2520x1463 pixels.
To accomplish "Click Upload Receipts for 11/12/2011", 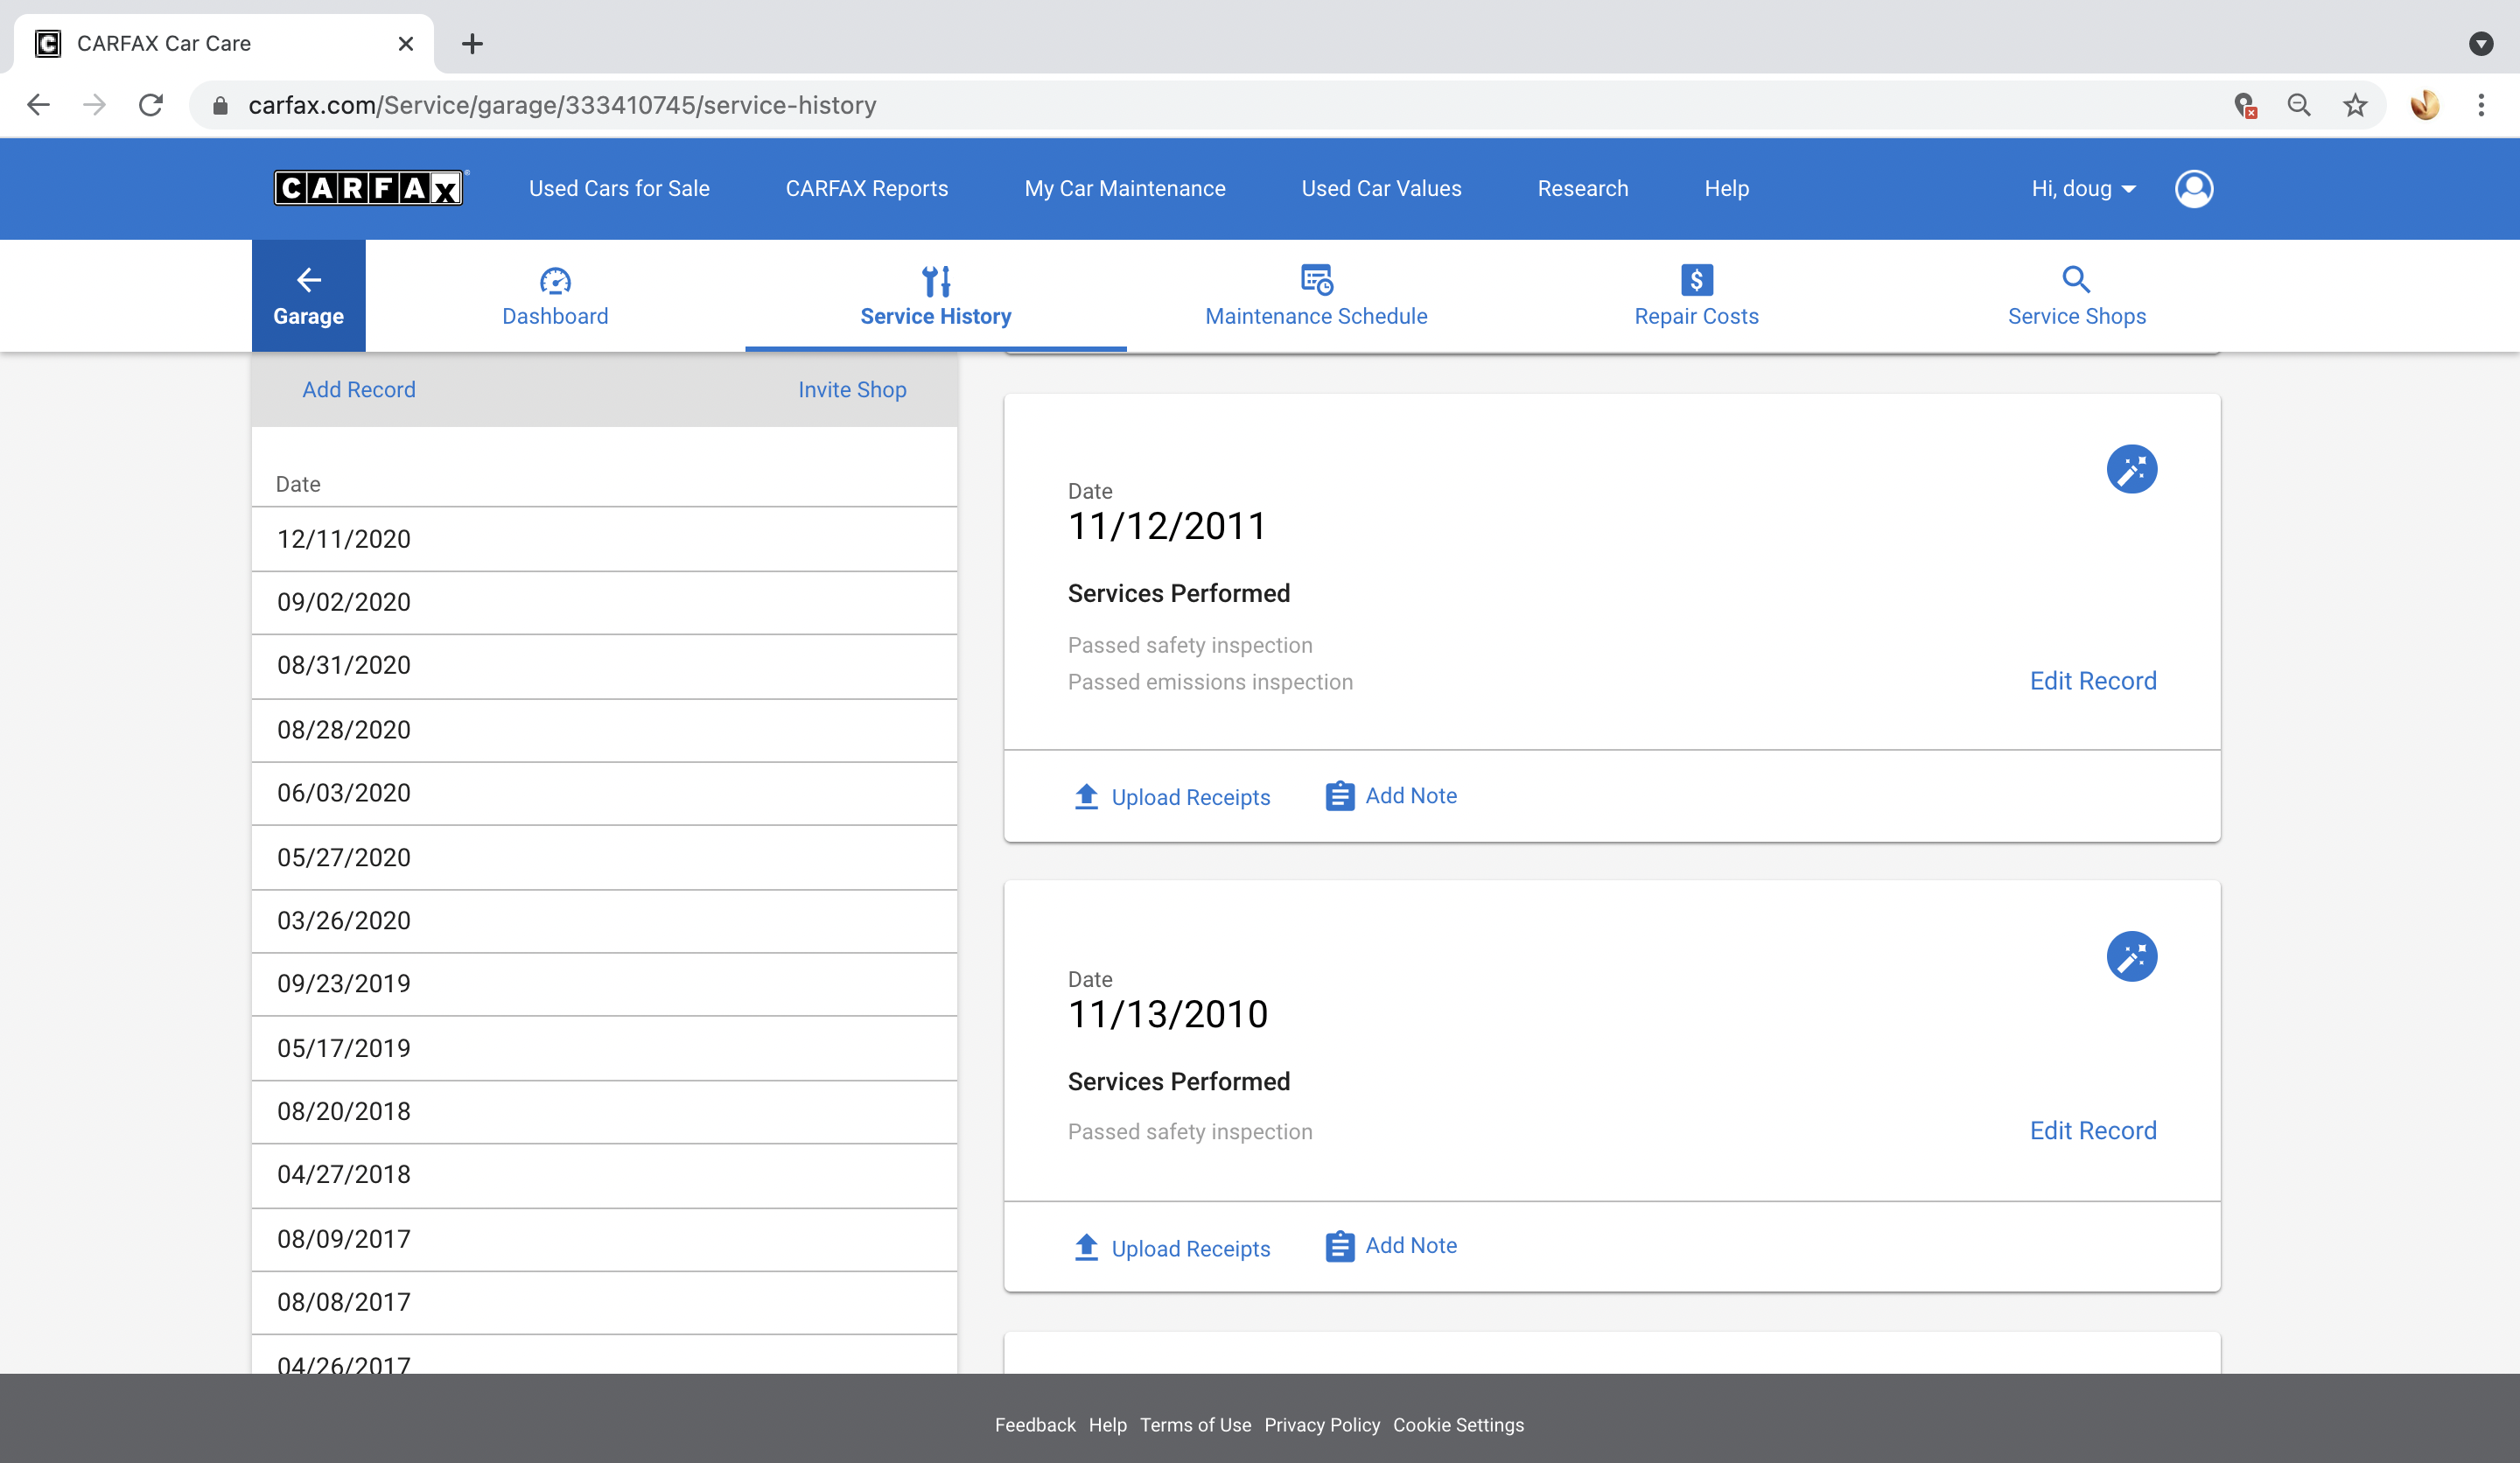I will tap(1190, 797).
